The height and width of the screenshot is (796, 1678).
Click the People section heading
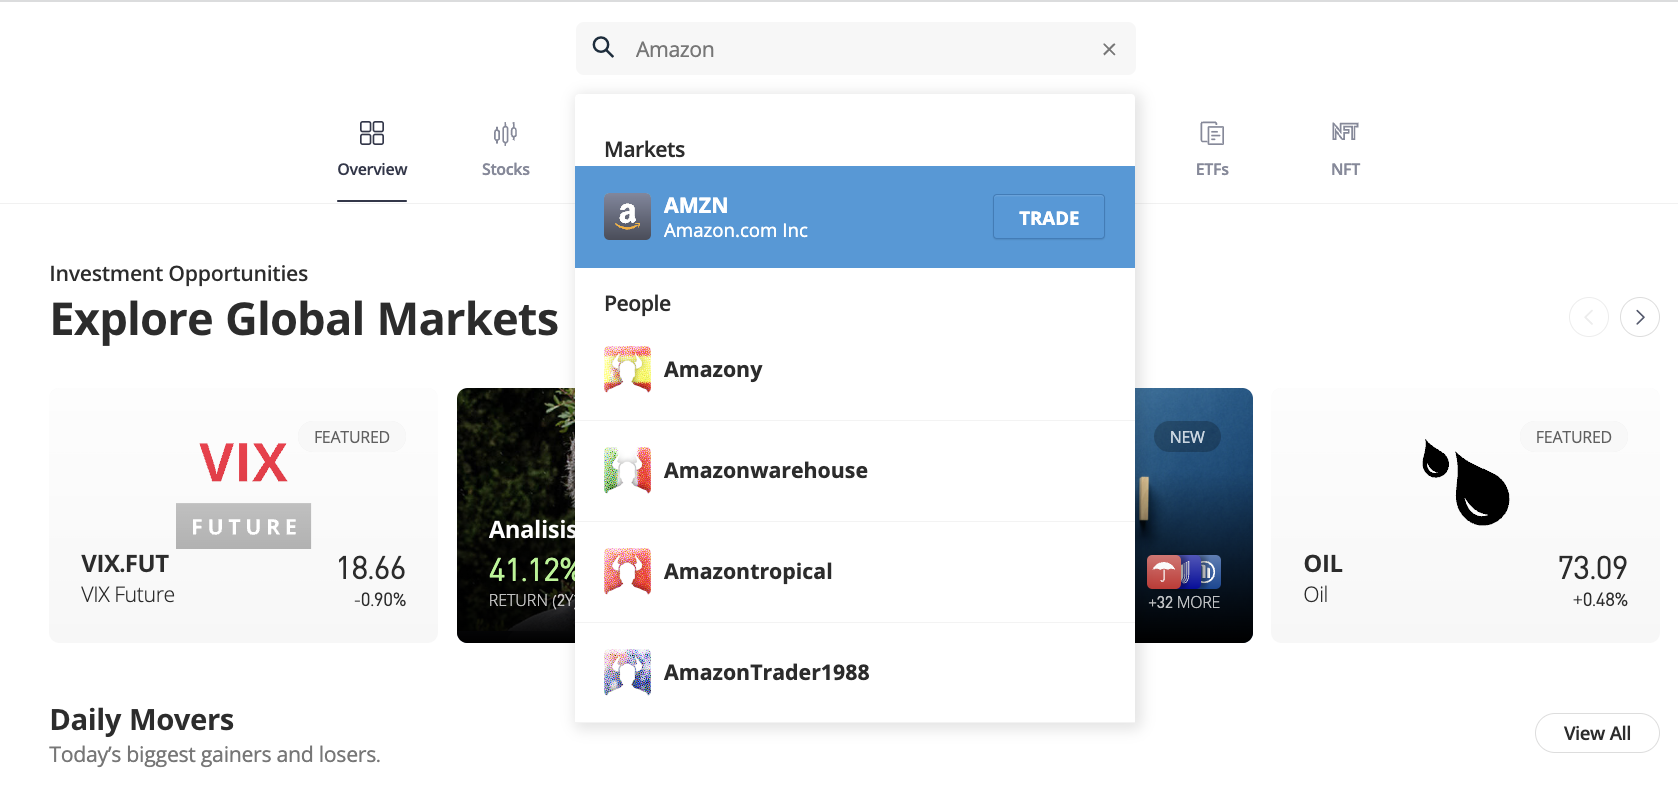638,303
